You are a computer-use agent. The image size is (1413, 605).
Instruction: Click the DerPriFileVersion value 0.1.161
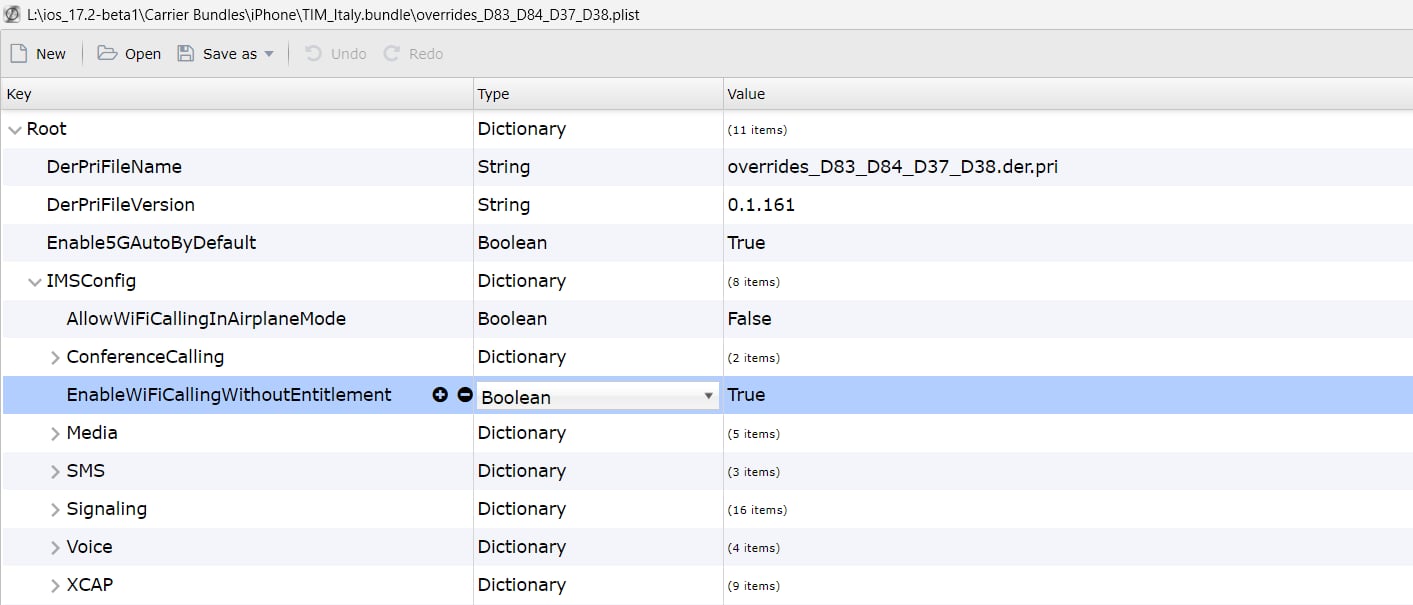(x=761, y=205)
